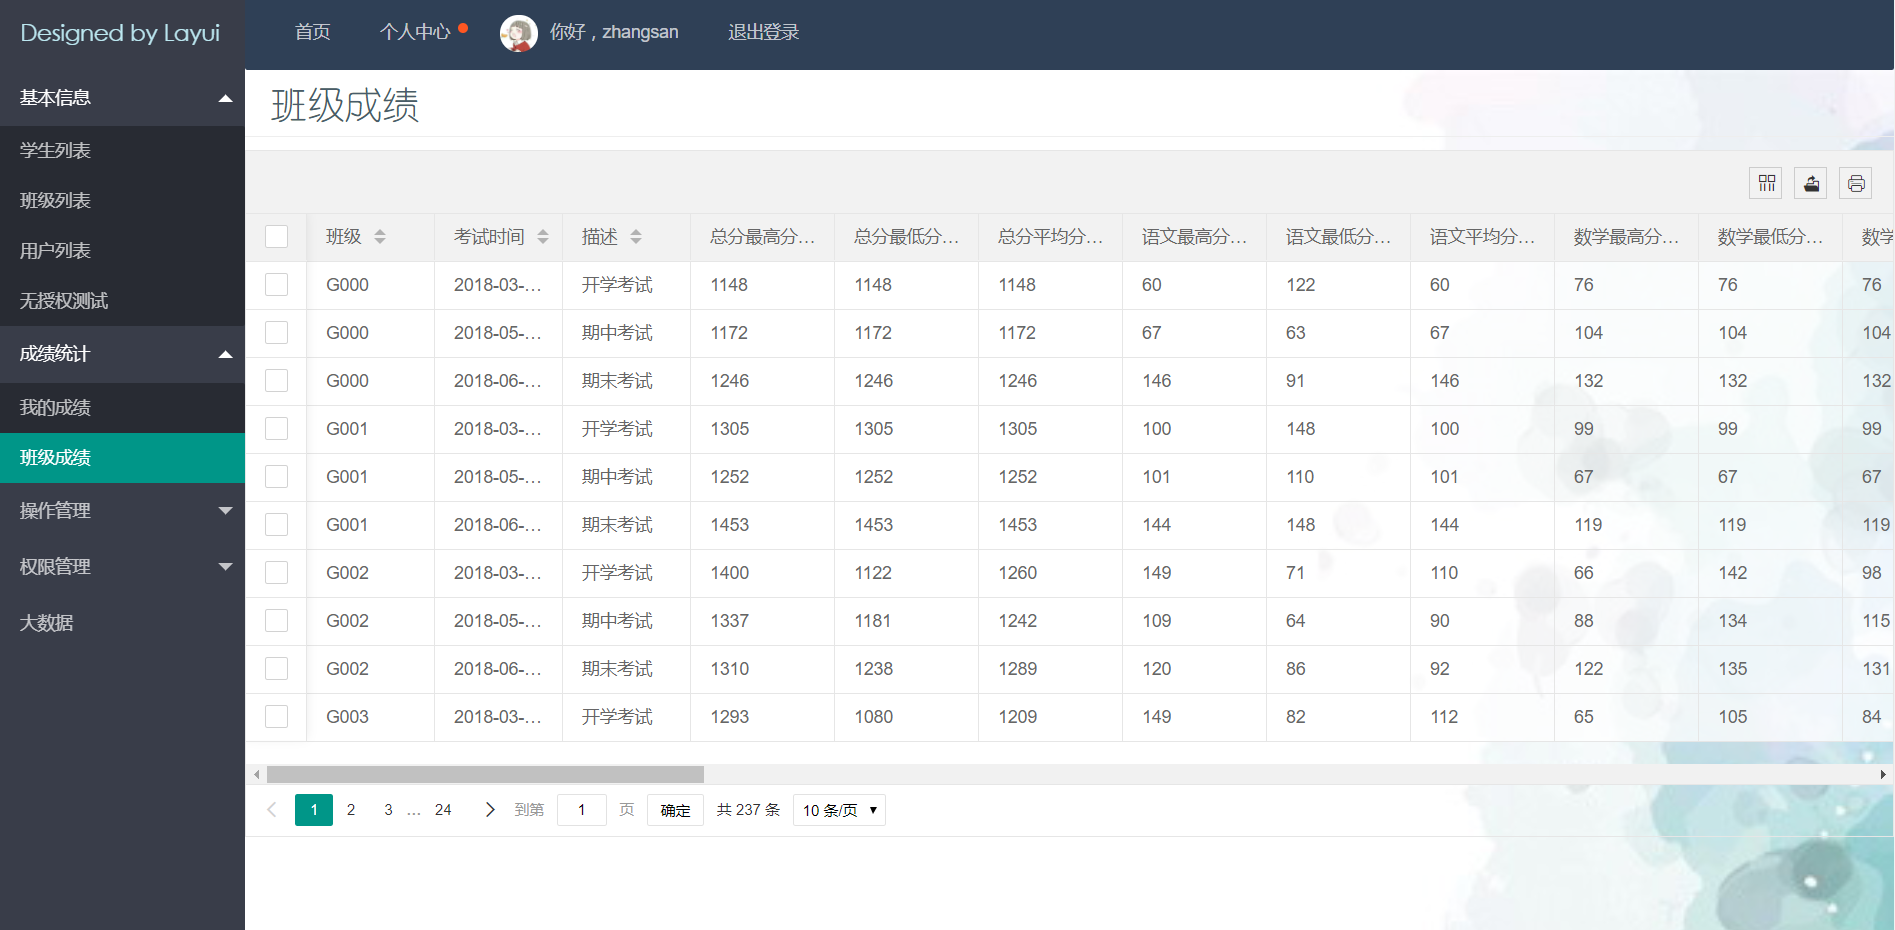Click the 1400 cell in G002 开学考试 row
1895x930 pixels.
(762, 573)
